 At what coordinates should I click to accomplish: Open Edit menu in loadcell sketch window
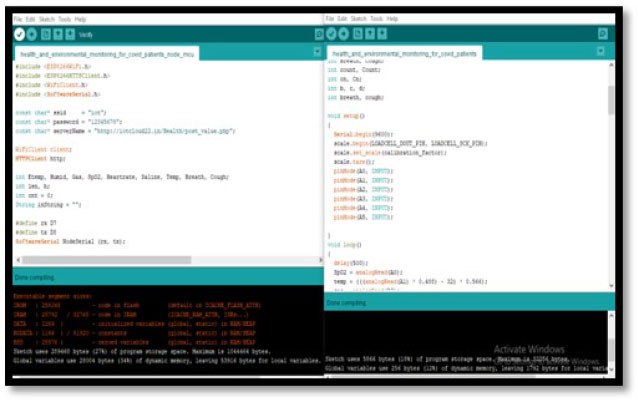pos(341,19)
